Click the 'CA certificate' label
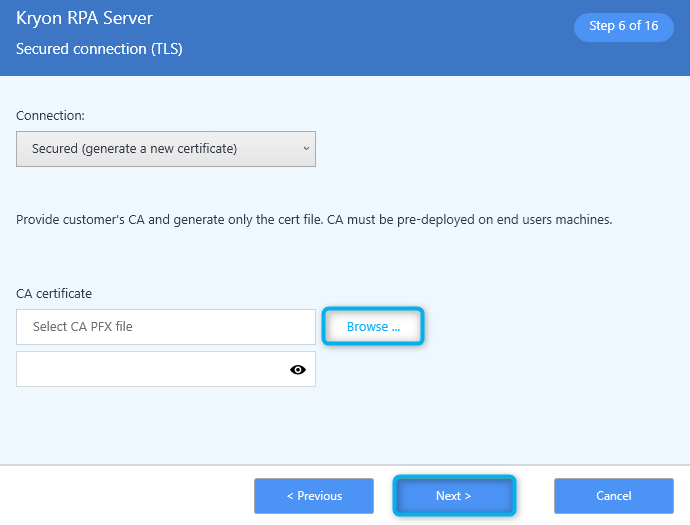Screen dimensions: 690x525 tap(54, 294)
